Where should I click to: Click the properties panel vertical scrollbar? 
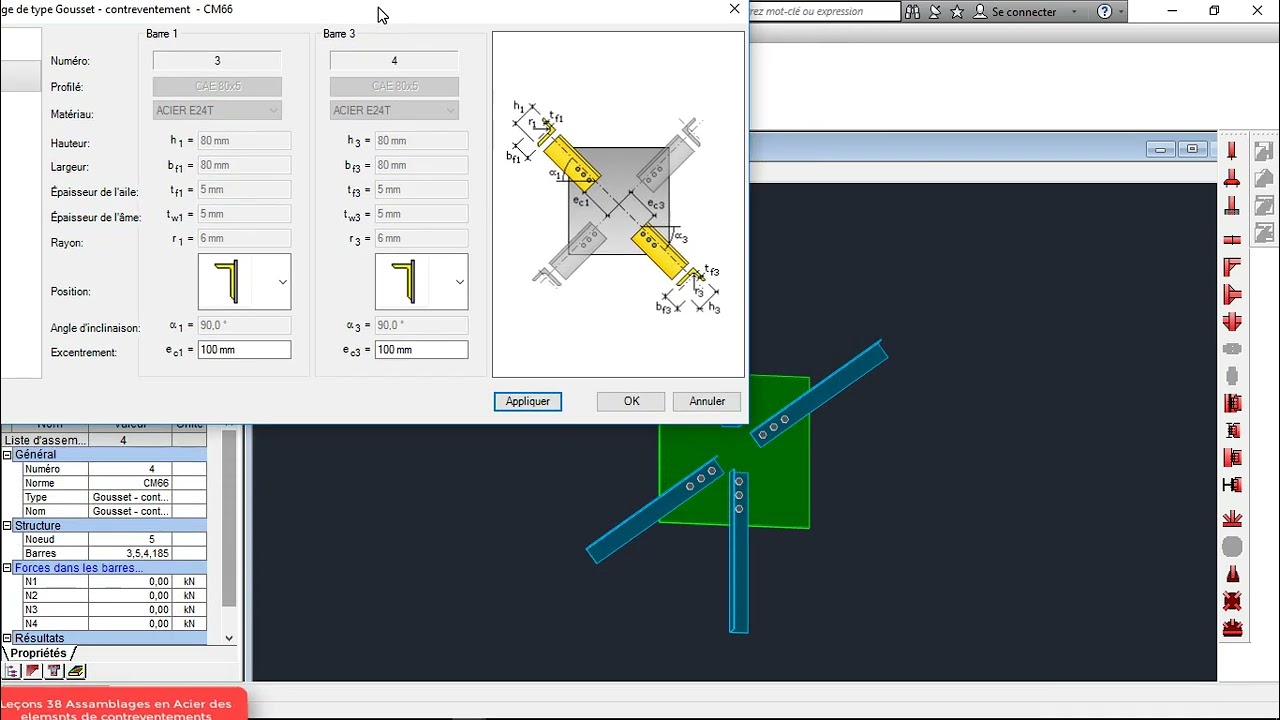[x=229, y=518]
